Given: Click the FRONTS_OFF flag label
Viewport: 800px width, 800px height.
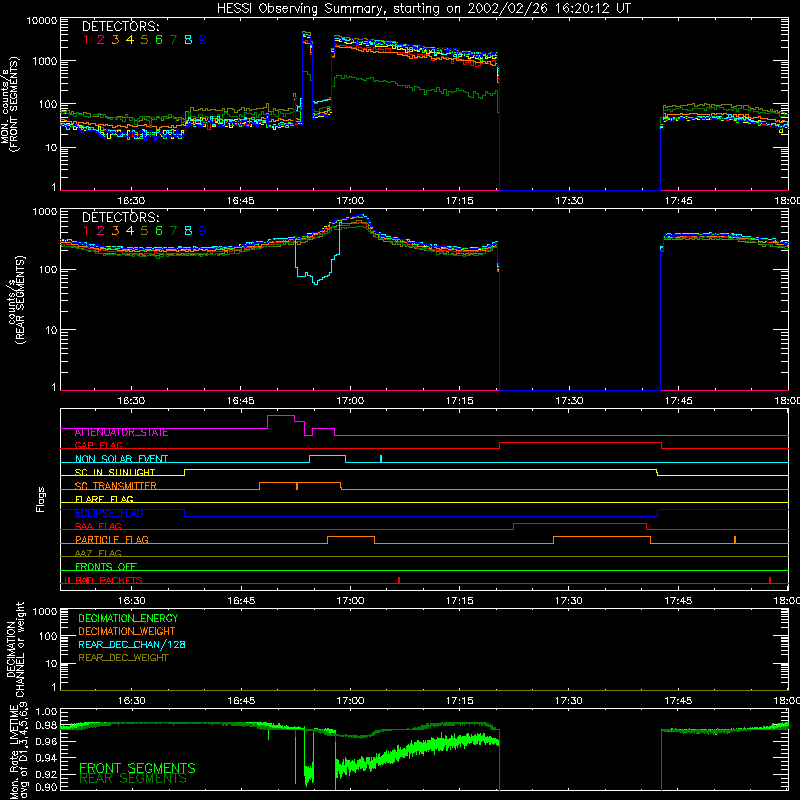Looking at the screenshot, I should point(106,566).
